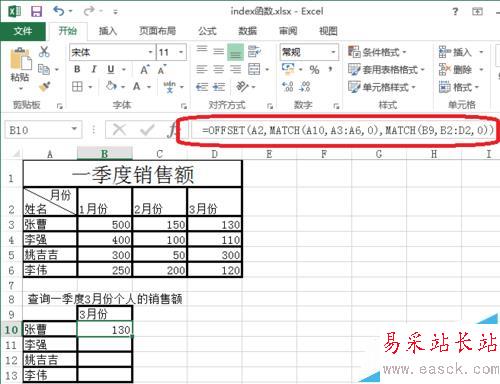The image size is (500, 384).
Task: Toggle Underline formatting
Action: [x=111, y=69]
